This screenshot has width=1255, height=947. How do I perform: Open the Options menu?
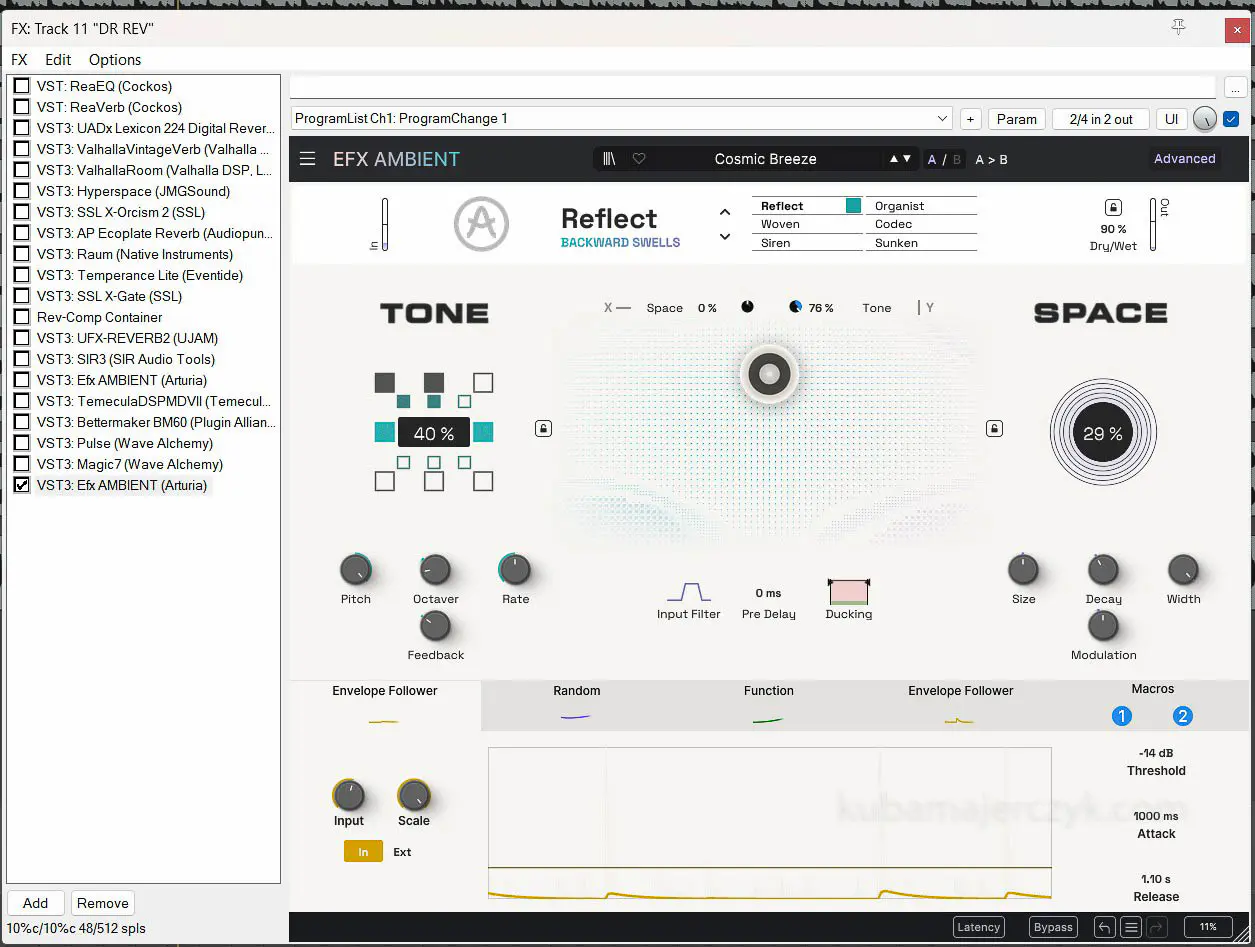click(x=115, y=60)
